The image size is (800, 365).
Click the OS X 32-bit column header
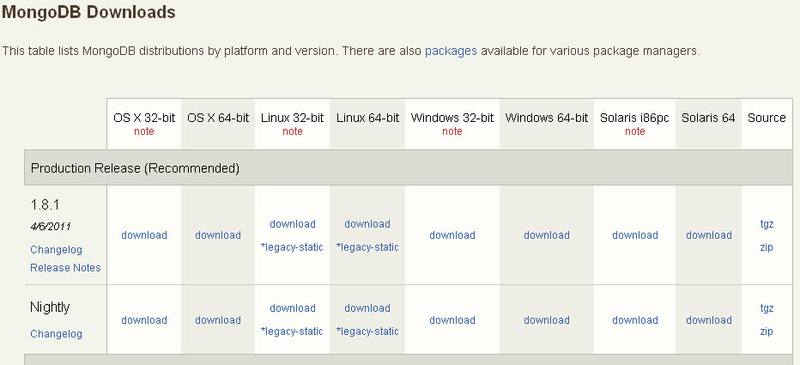pos(144,118)
